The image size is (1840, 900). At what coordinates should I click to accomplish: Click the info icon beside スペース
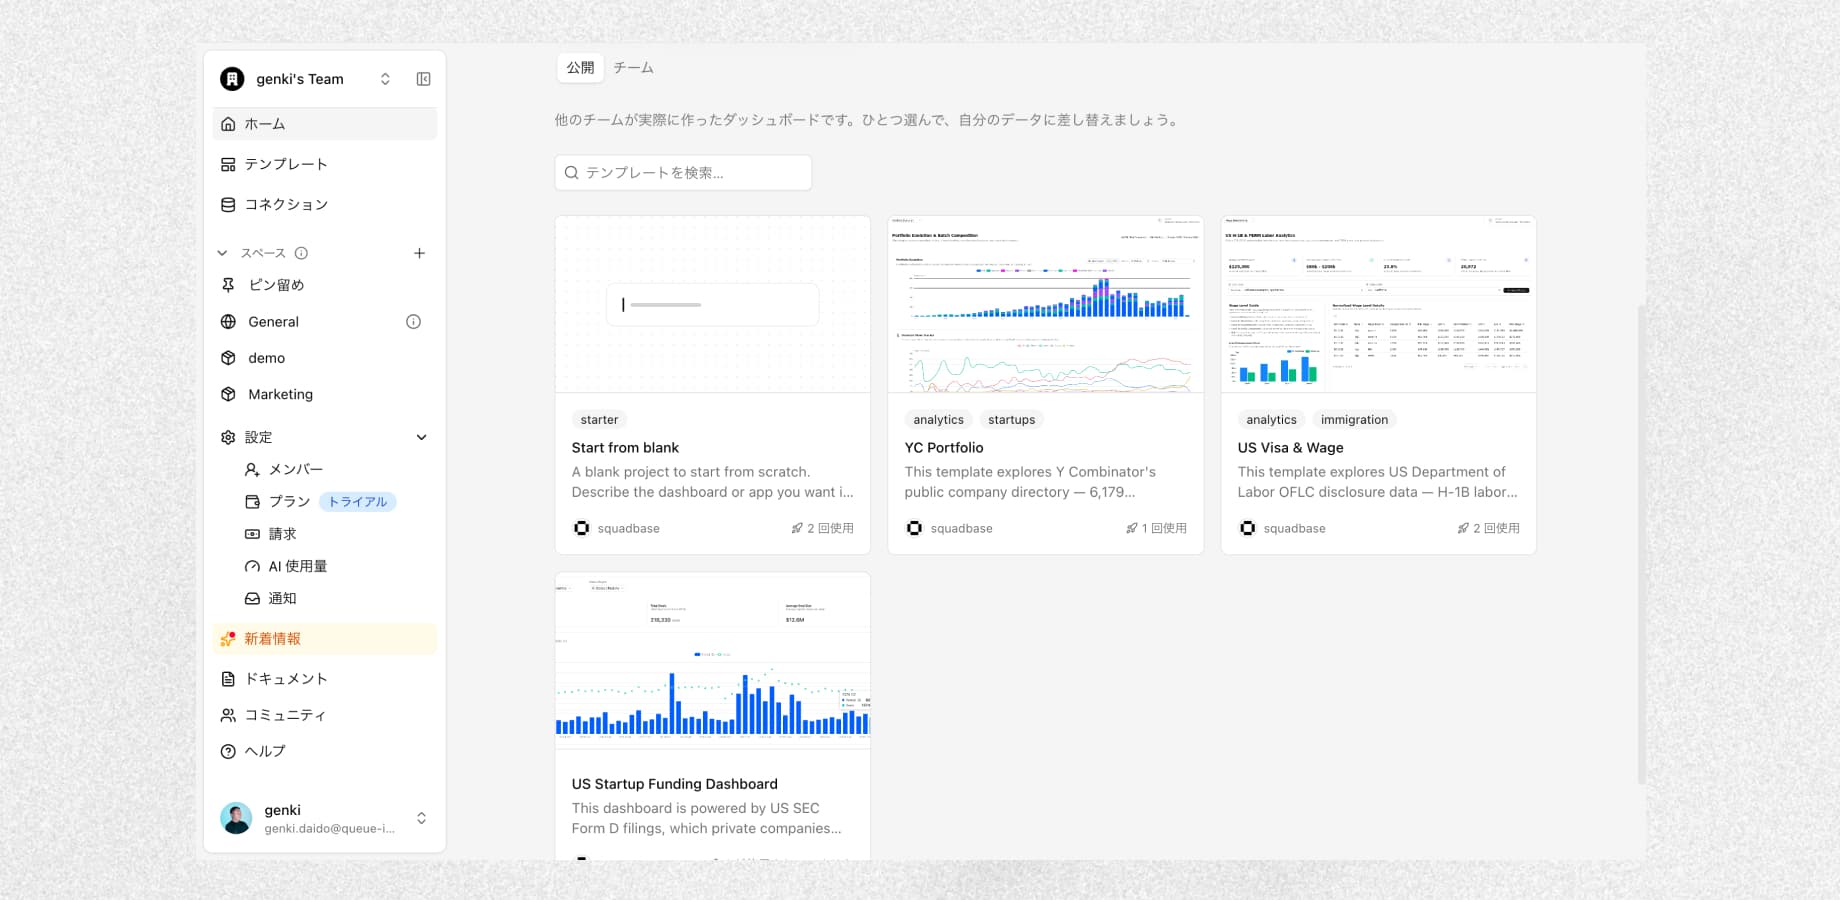[x=301, y=253]
